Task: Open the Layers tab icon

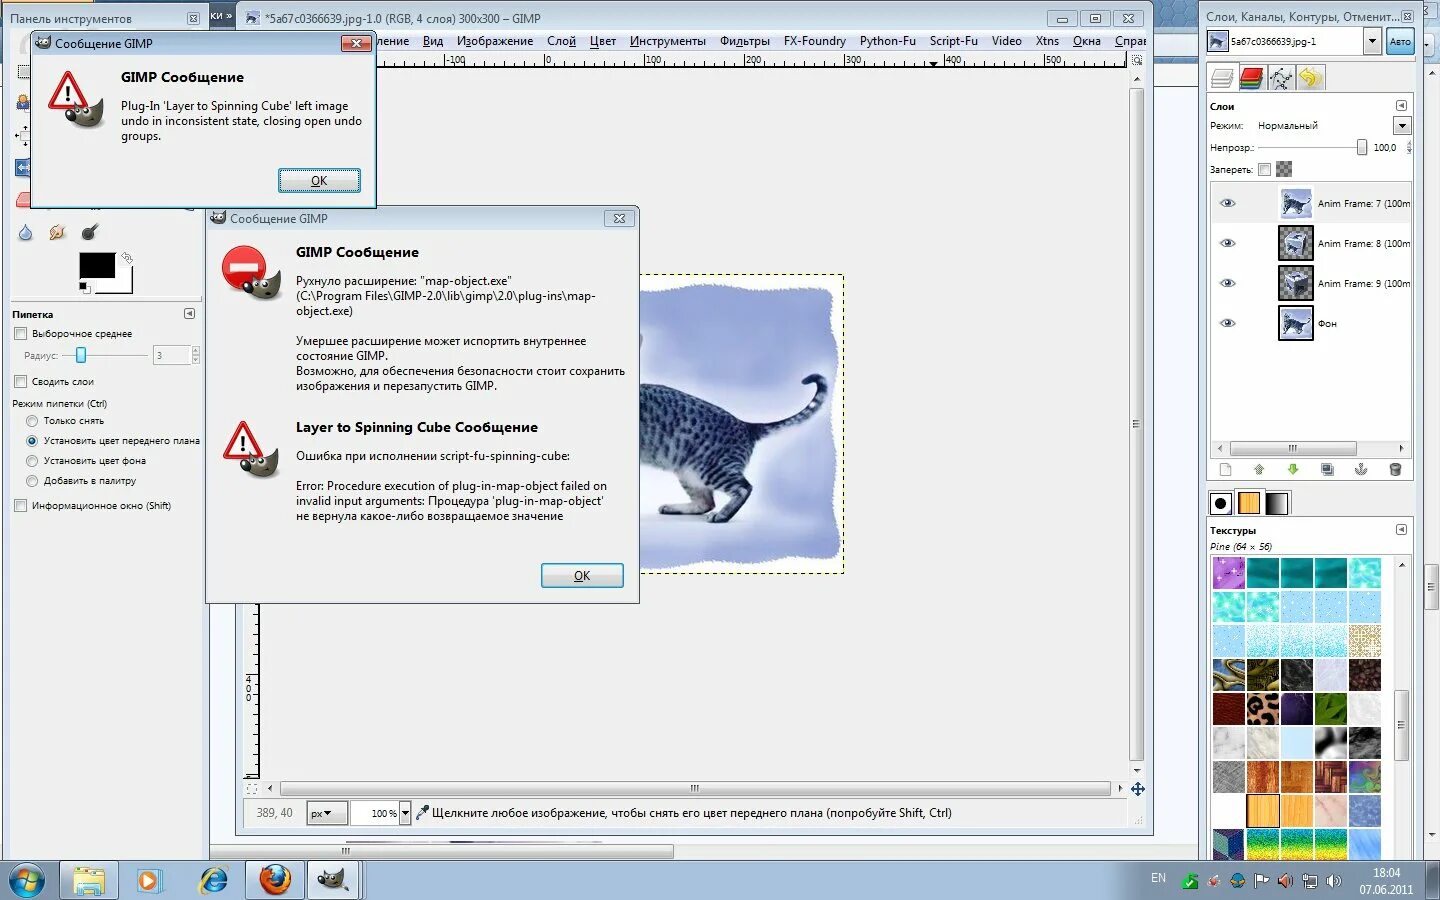Action: click(1222, 78)
